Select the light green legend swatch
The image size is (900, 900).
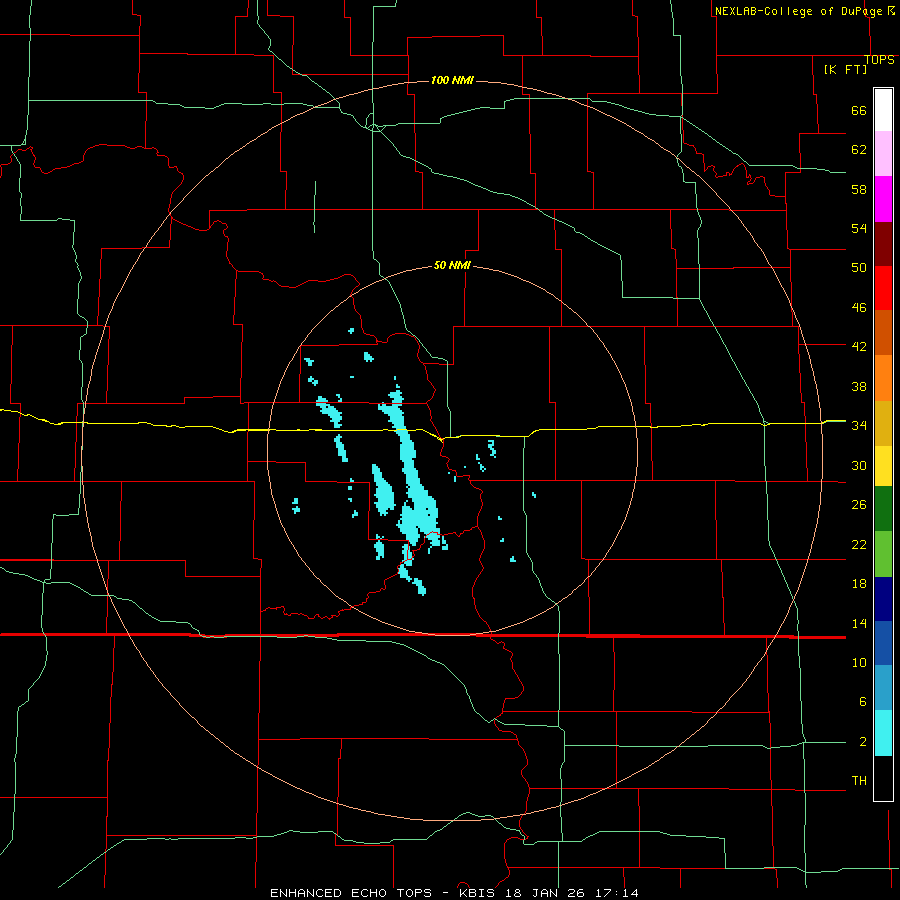[883, 554]
